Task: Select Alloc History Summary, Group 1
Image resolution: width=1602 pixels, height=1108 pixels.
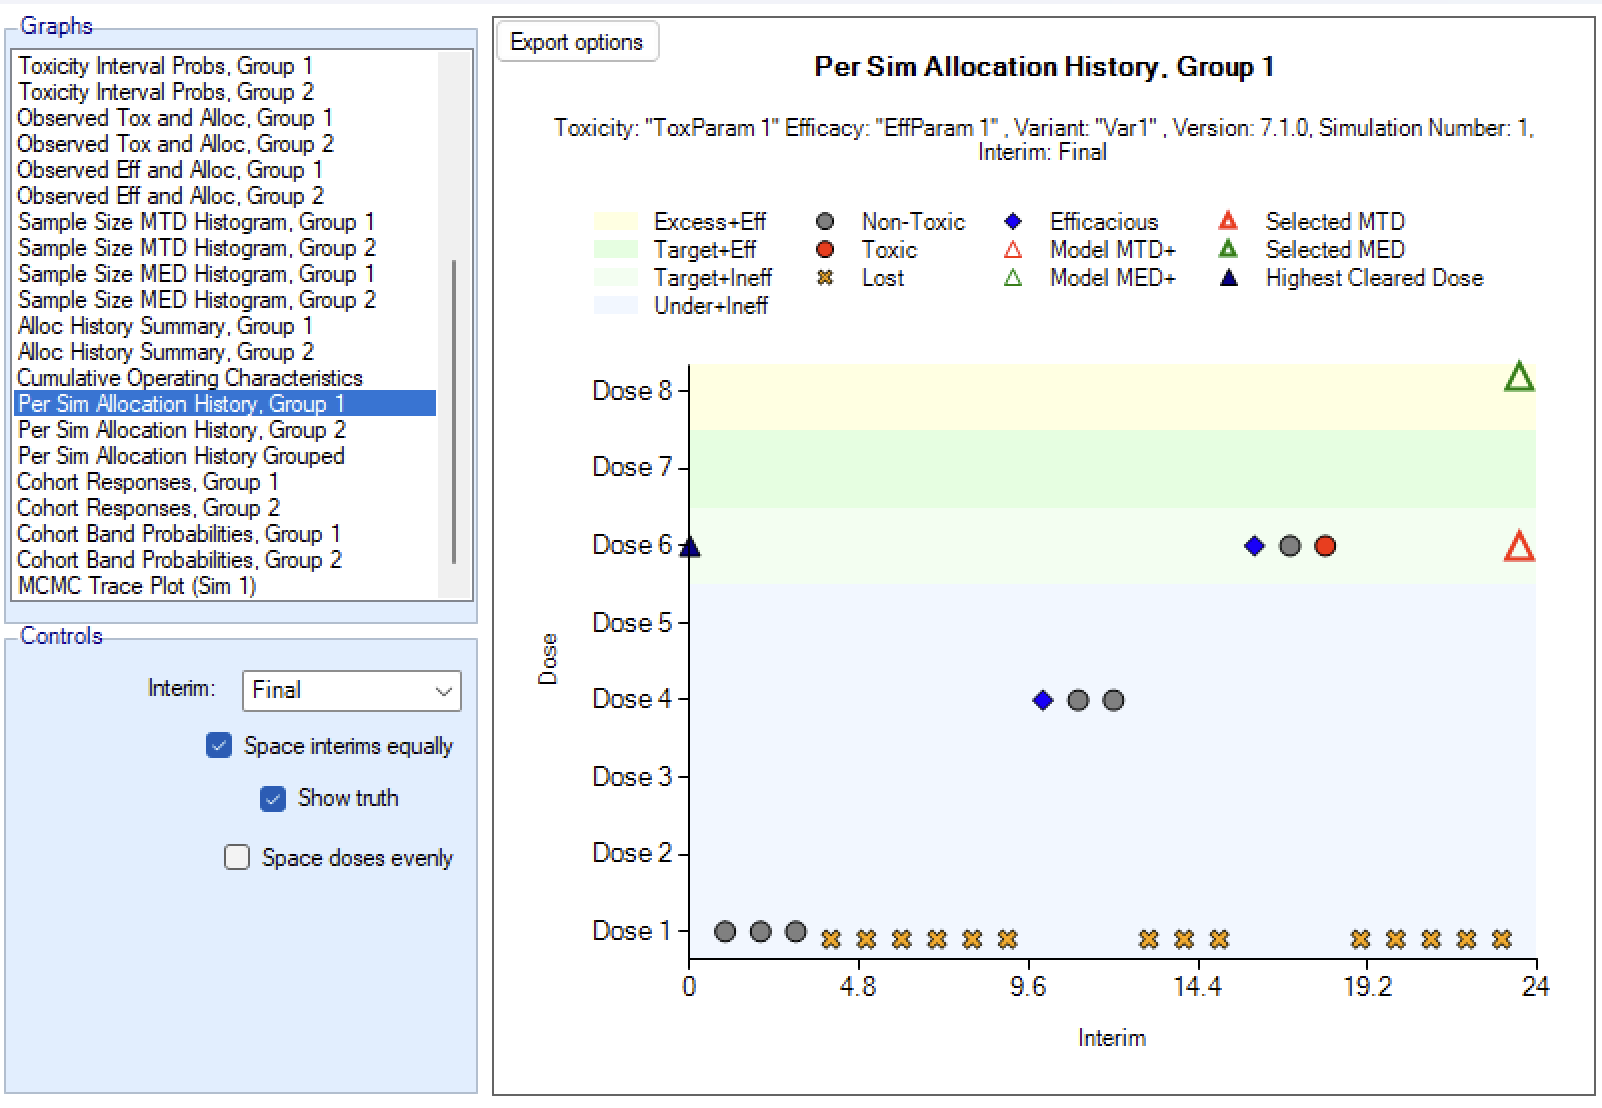Action: point(165,326)
